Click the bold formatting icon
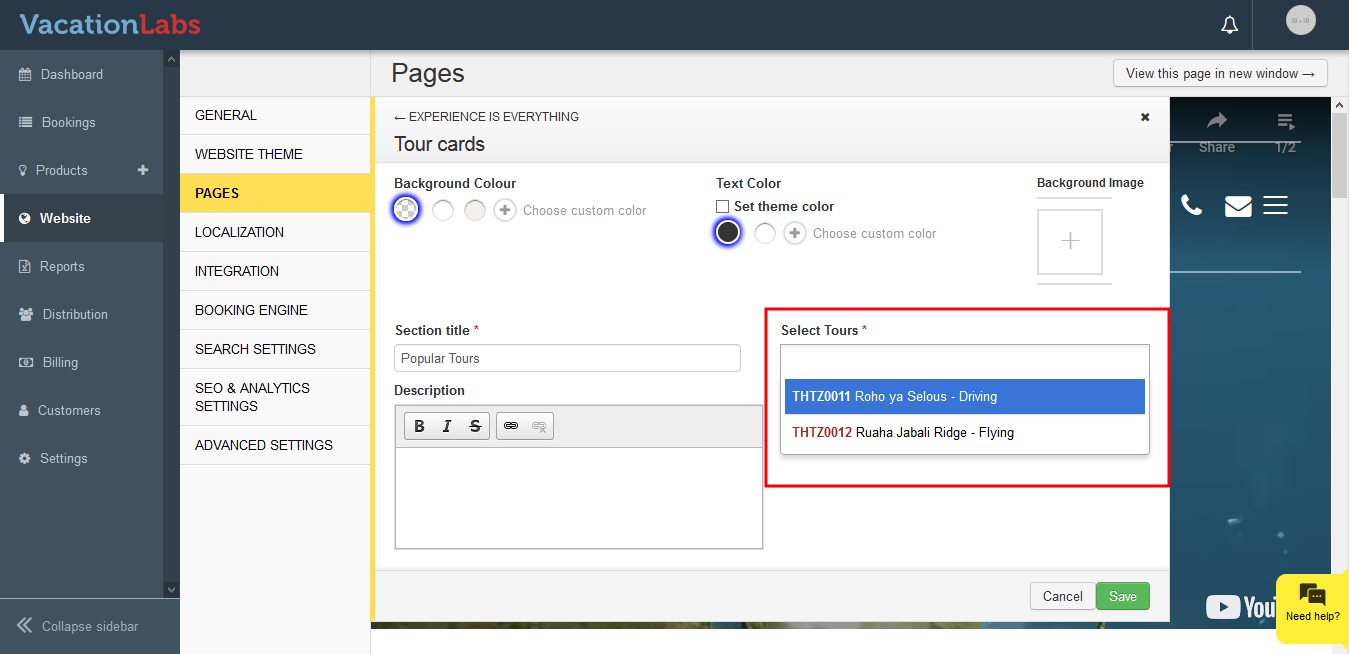1349x654 pixels. pos(420,426)
